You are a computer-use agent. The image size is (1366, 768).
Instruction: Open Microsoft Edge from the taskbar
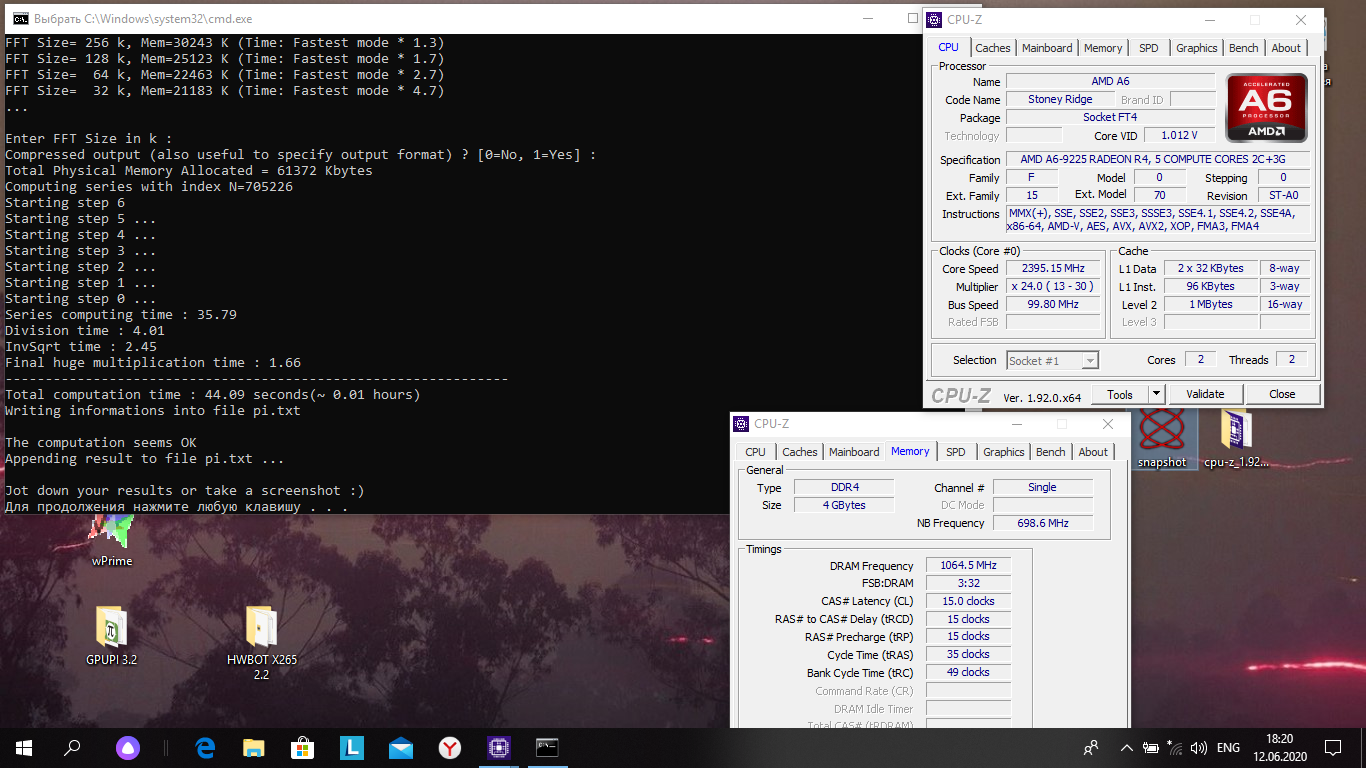point(206,747)
